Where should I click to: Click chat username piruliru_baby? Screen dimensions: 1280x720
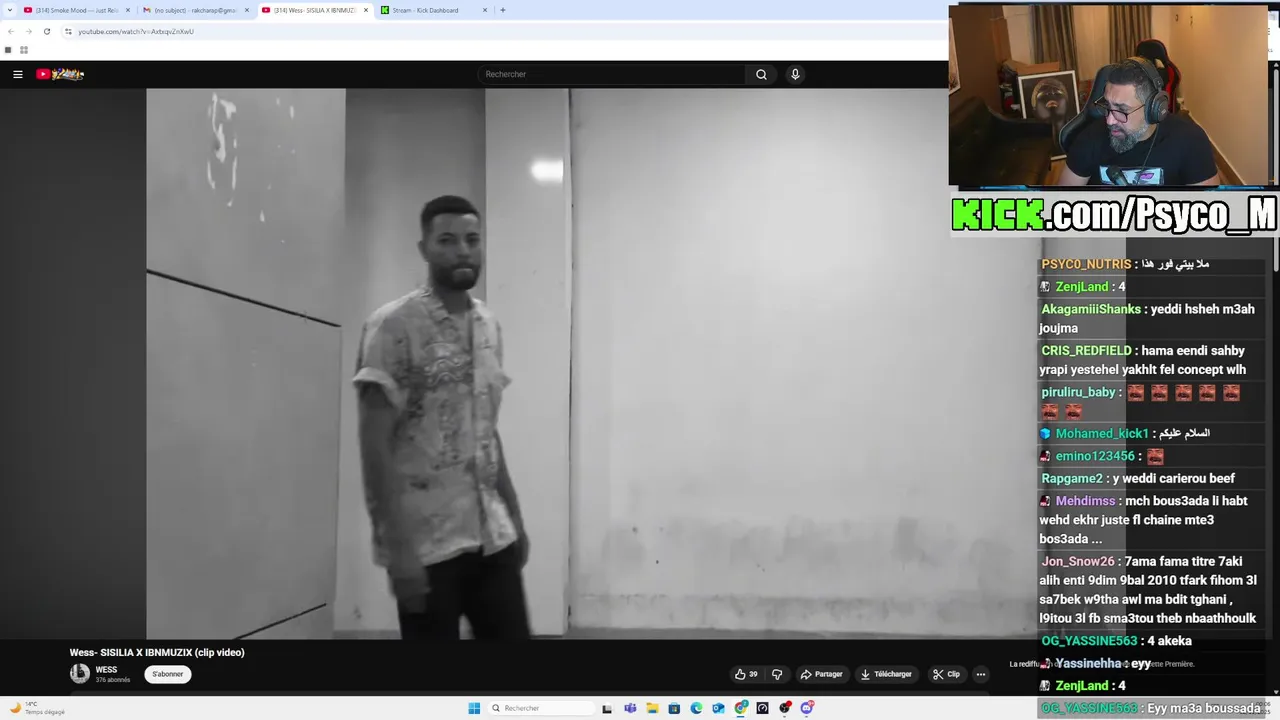1078,392
